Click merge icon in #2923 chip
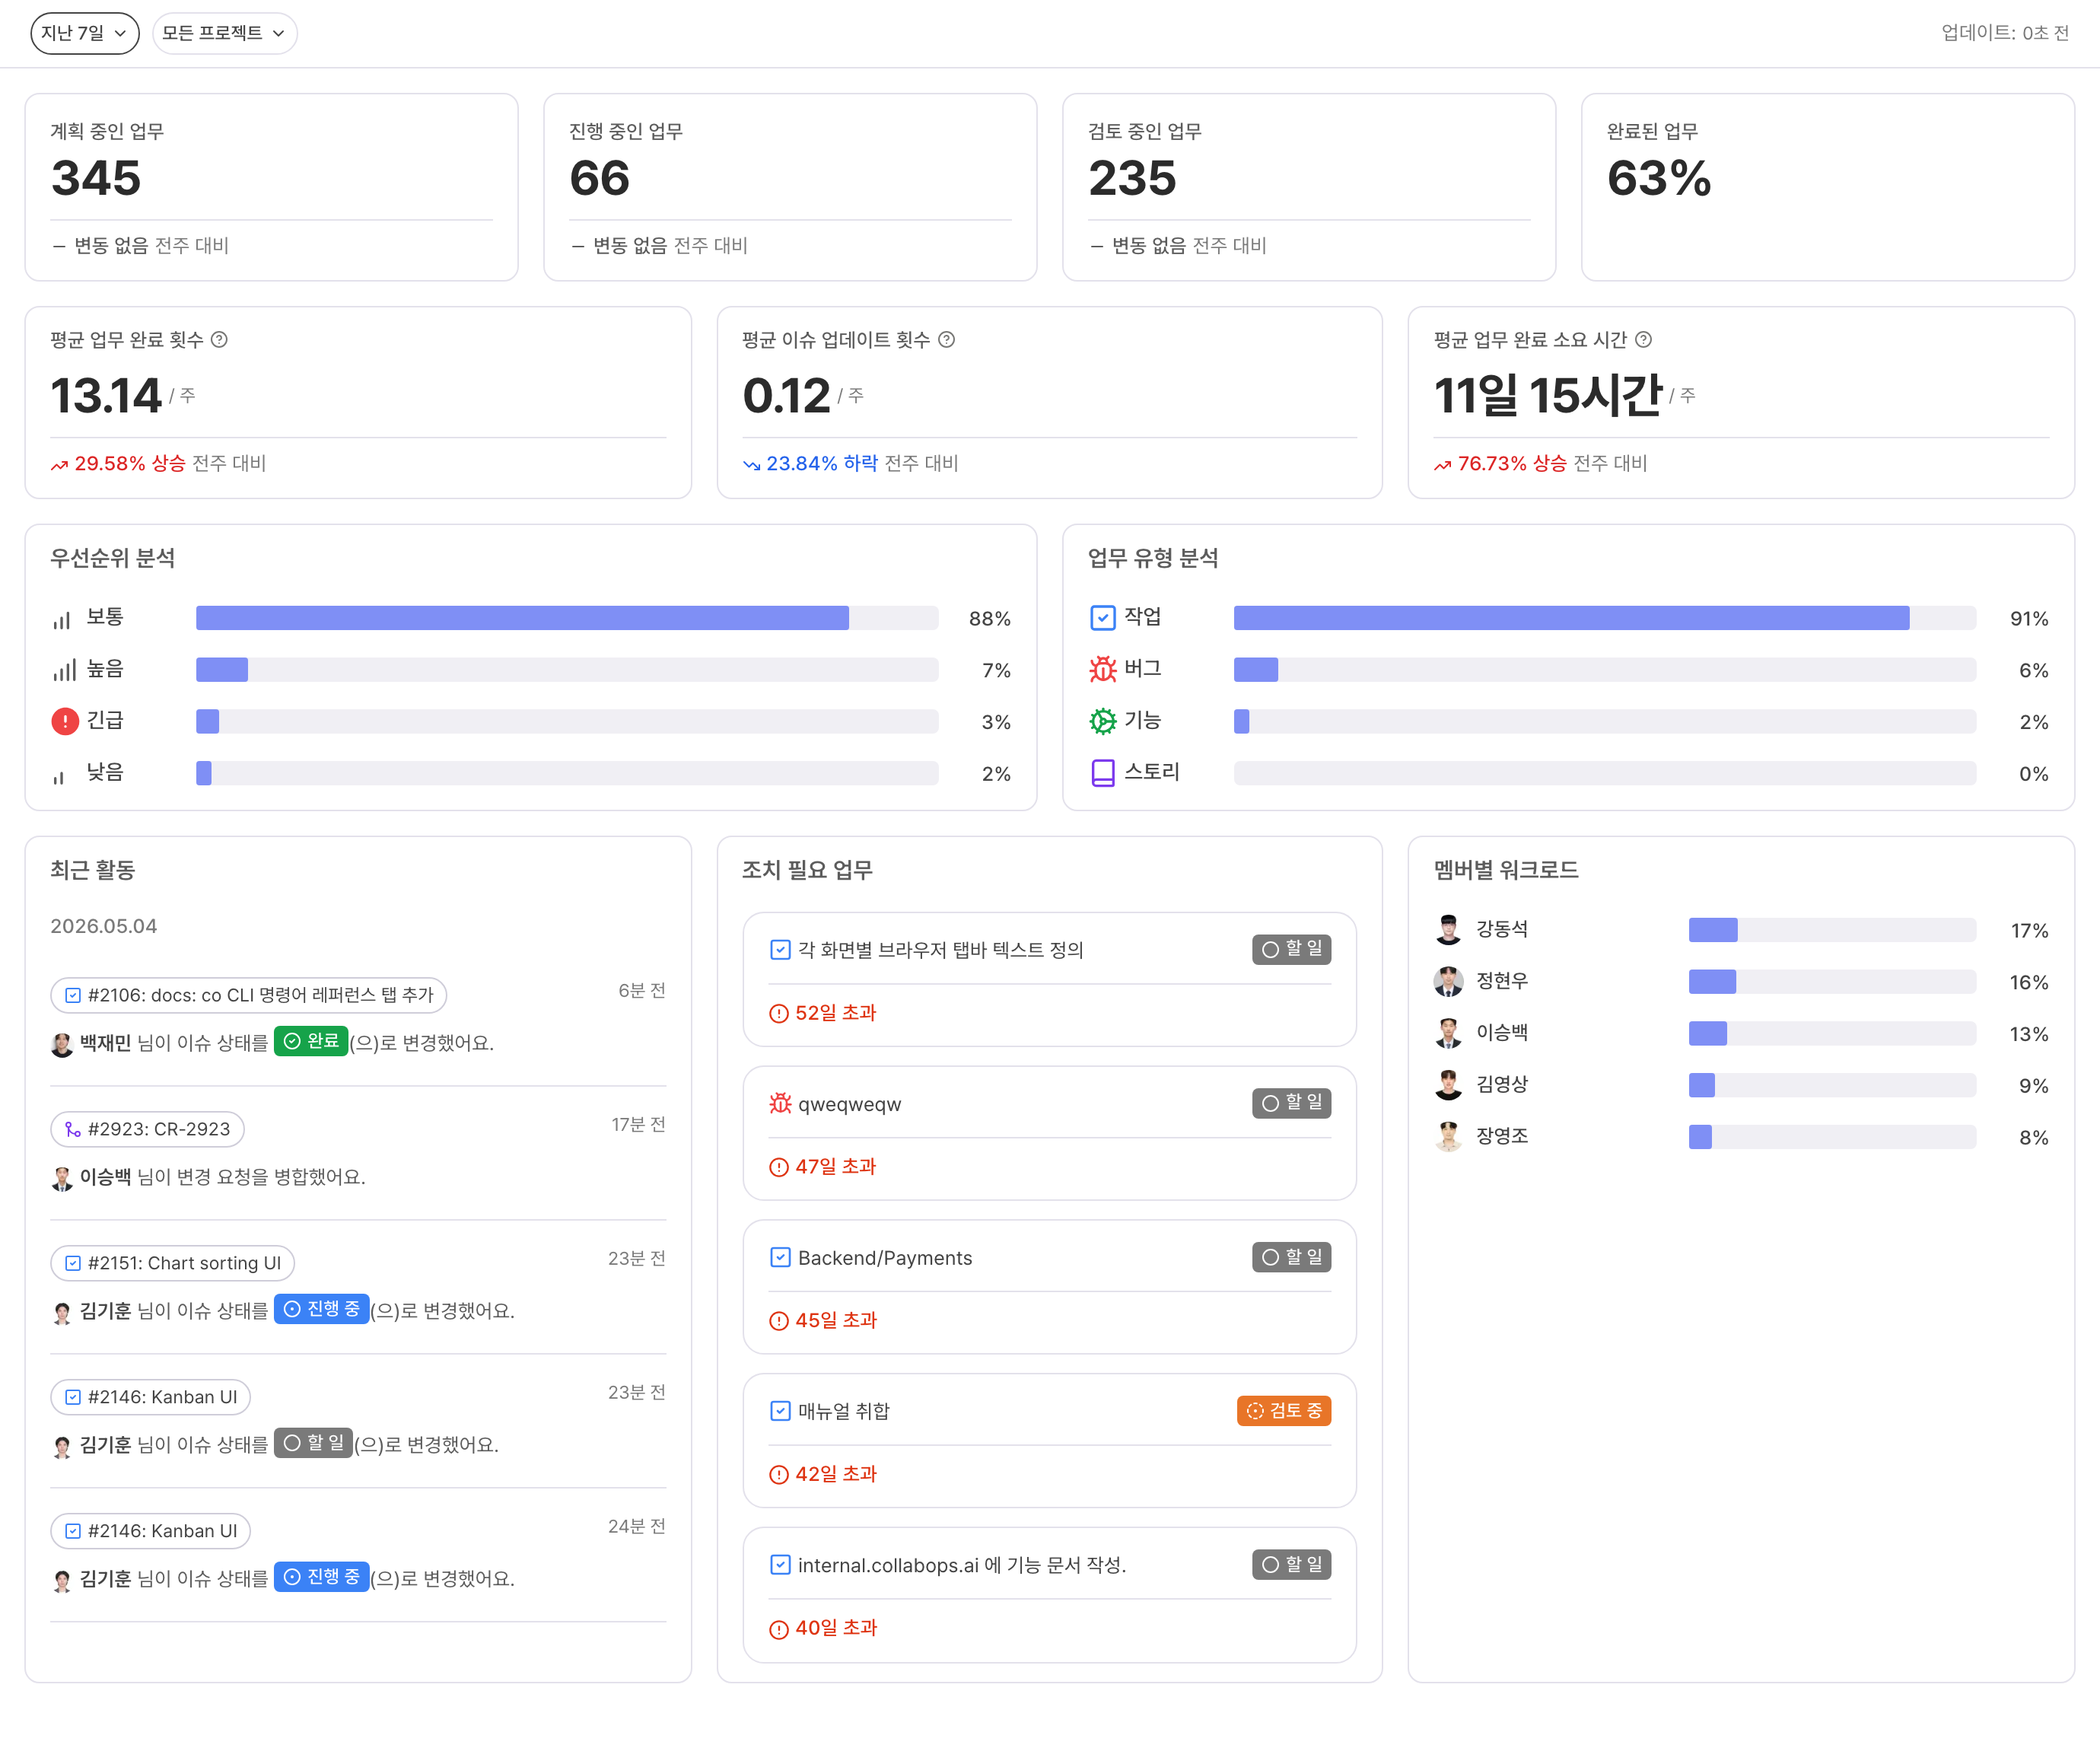Screen dimensions: 2100x1764 73,1129
